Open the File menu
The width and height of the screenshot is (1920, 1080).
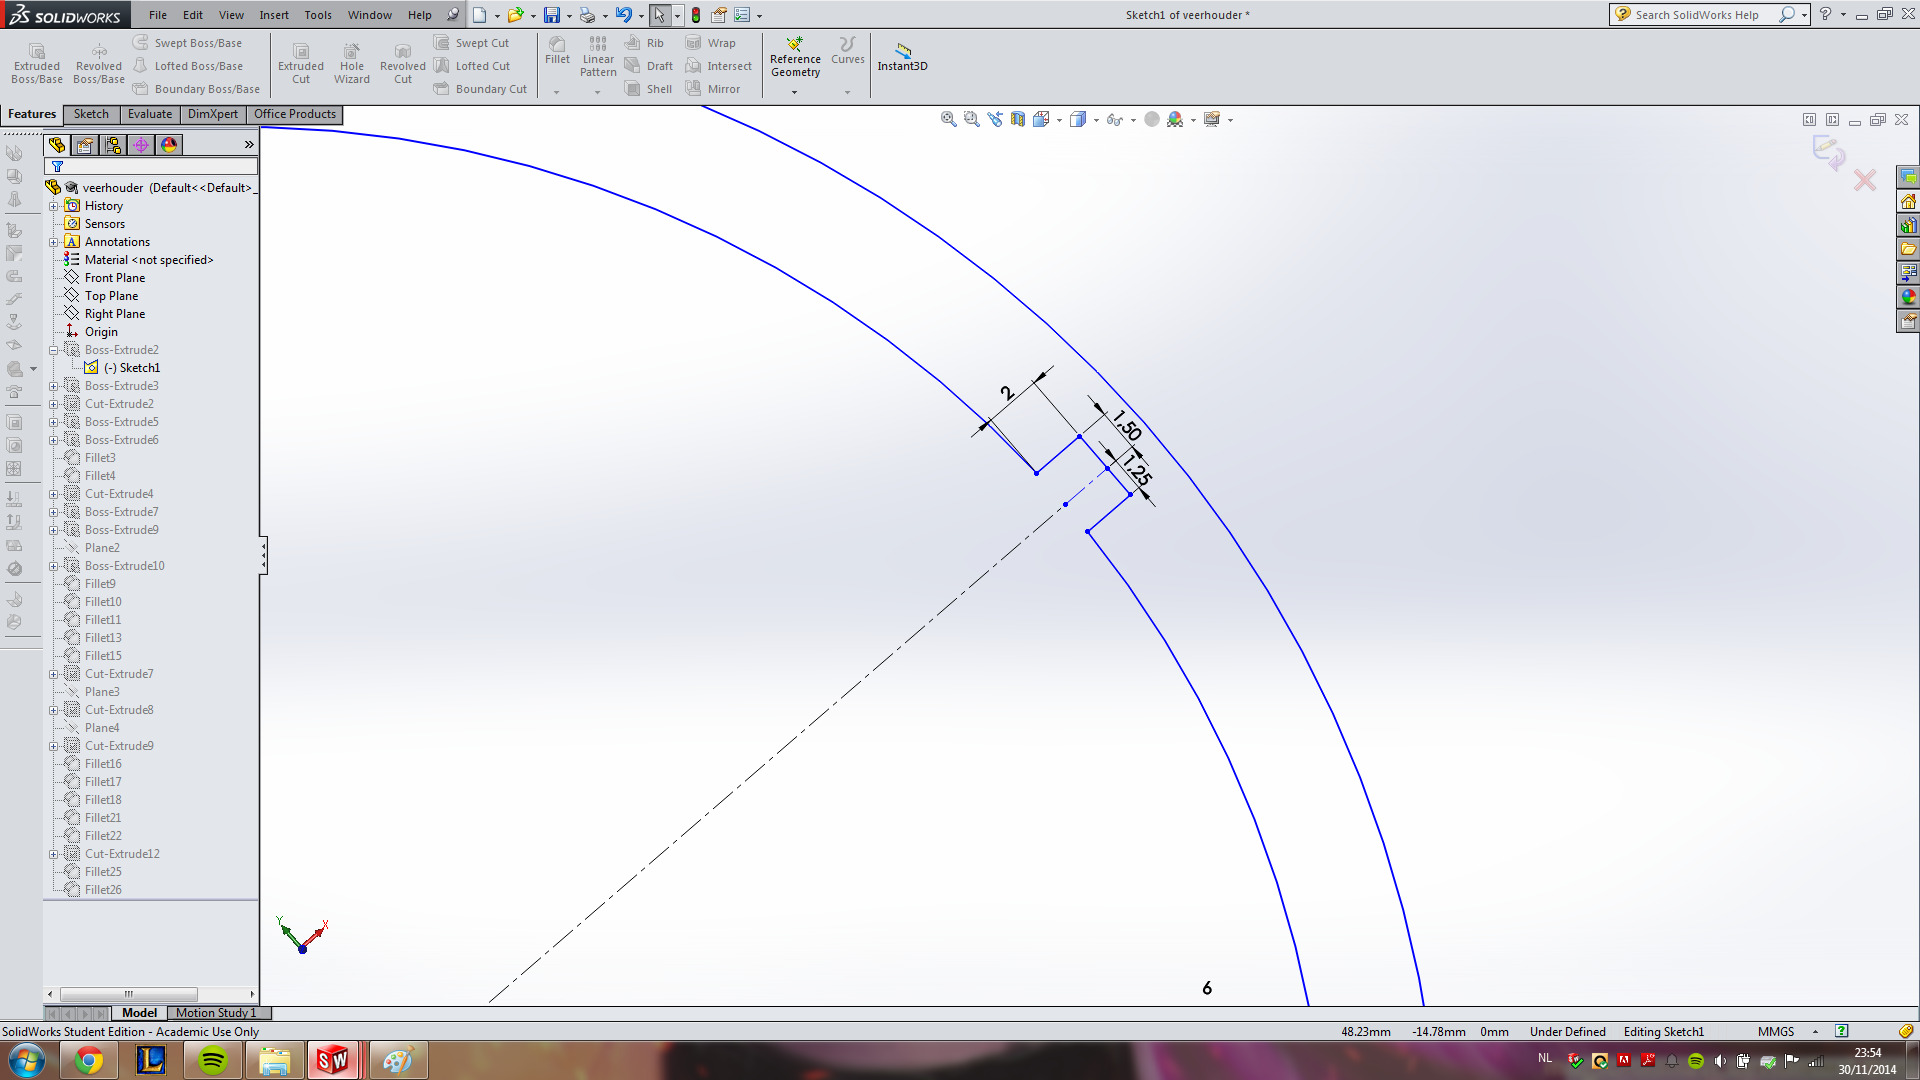(158, 15)
